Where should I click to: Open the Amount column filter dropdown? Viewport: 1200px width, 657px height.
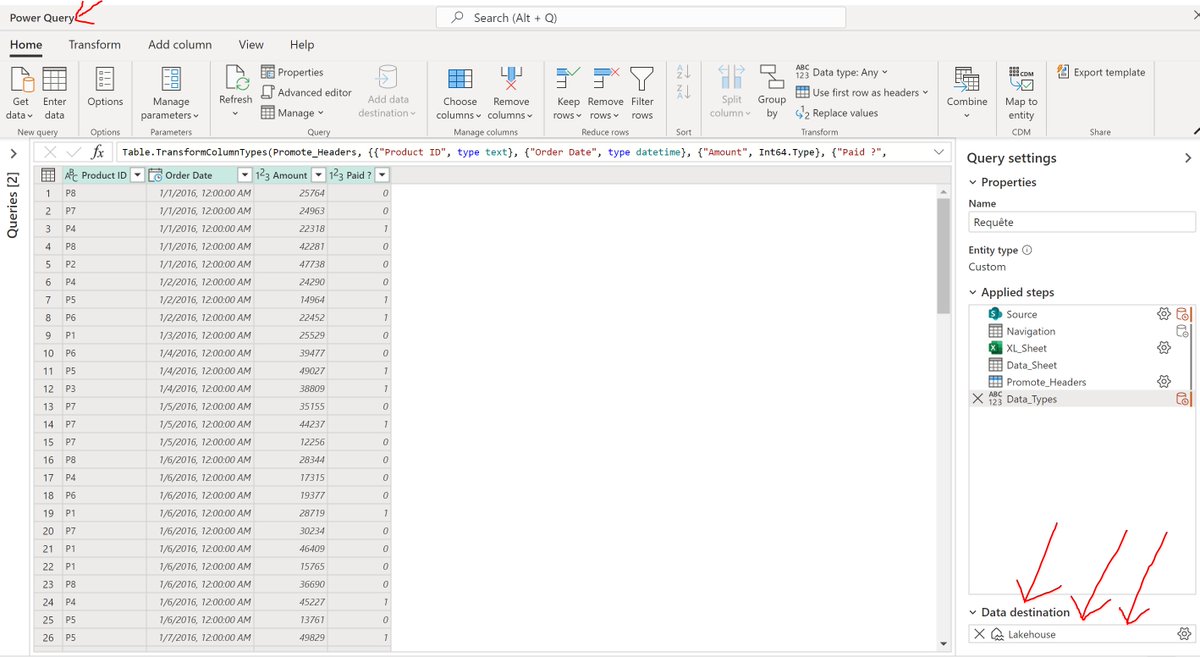(320, 175)
